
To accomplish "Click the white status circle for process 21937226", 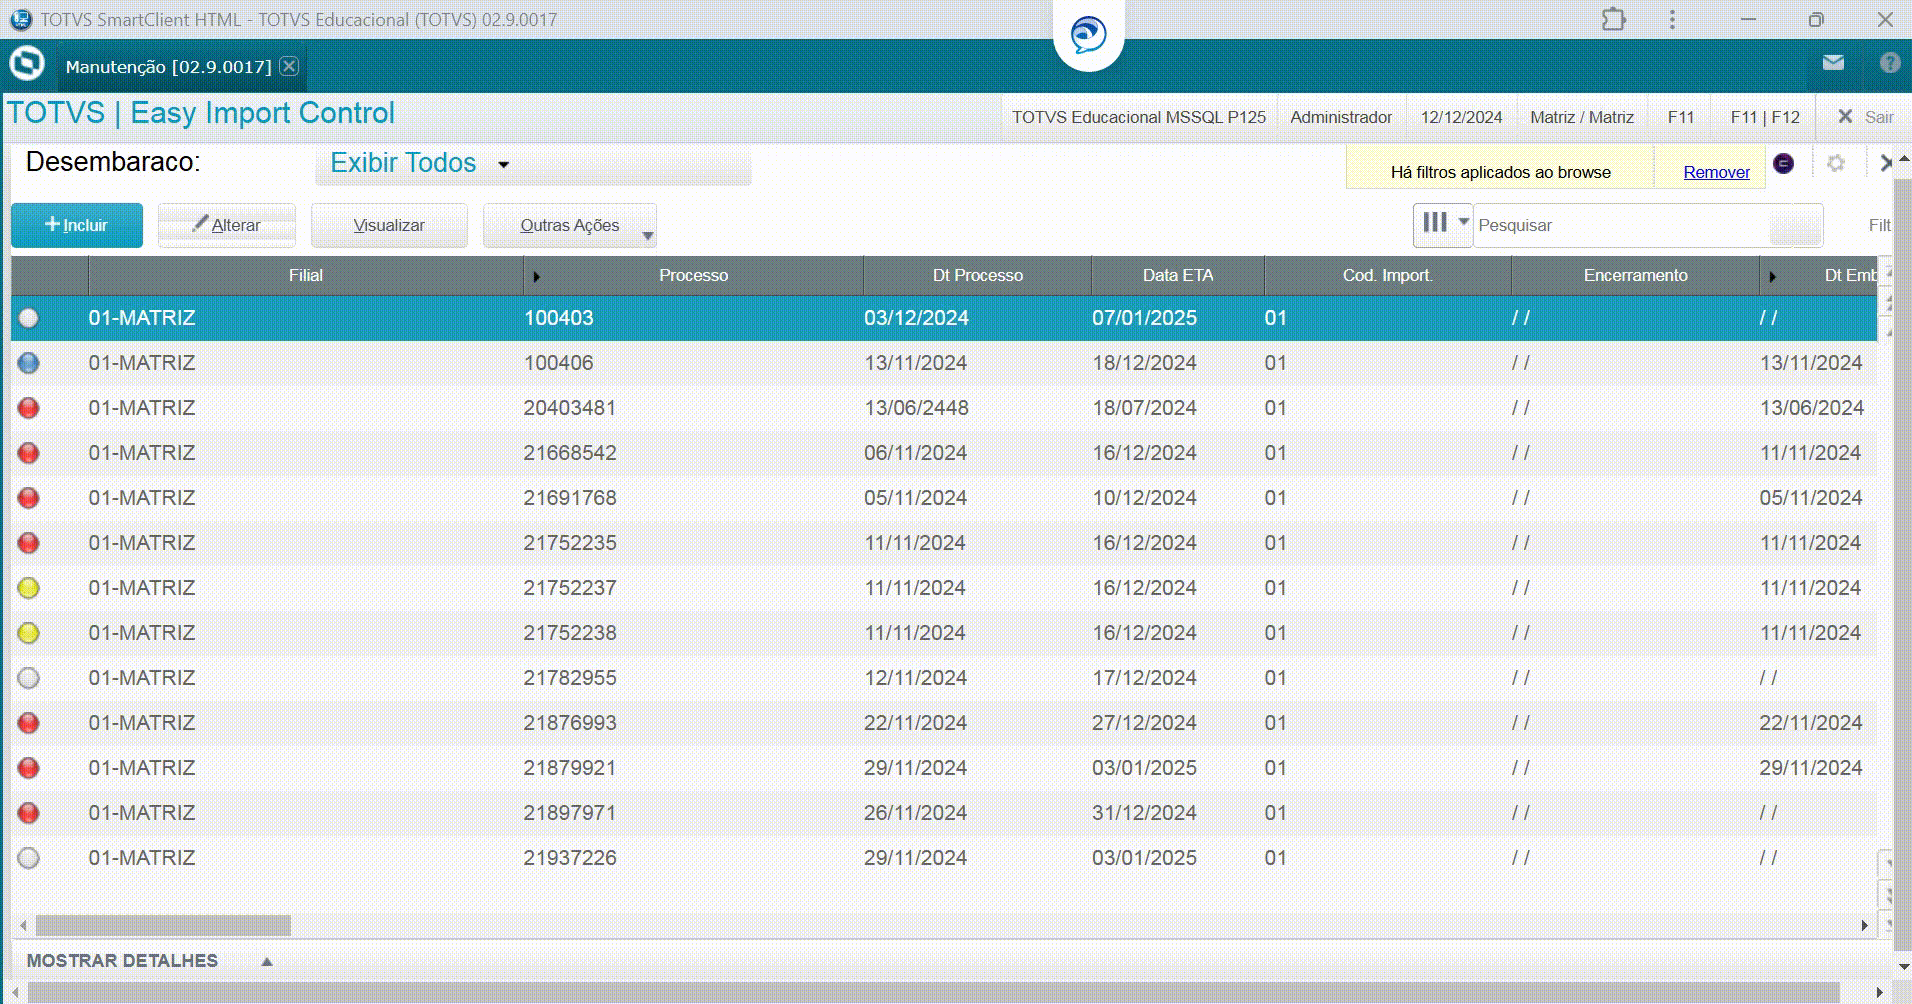I will pyautogui.click(x=29, y=858).
